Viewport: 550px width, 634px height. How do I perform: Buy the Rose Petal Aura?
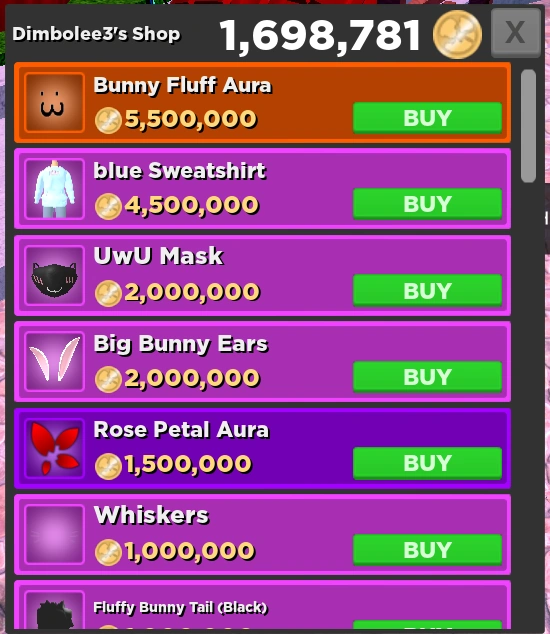(427, 463)
